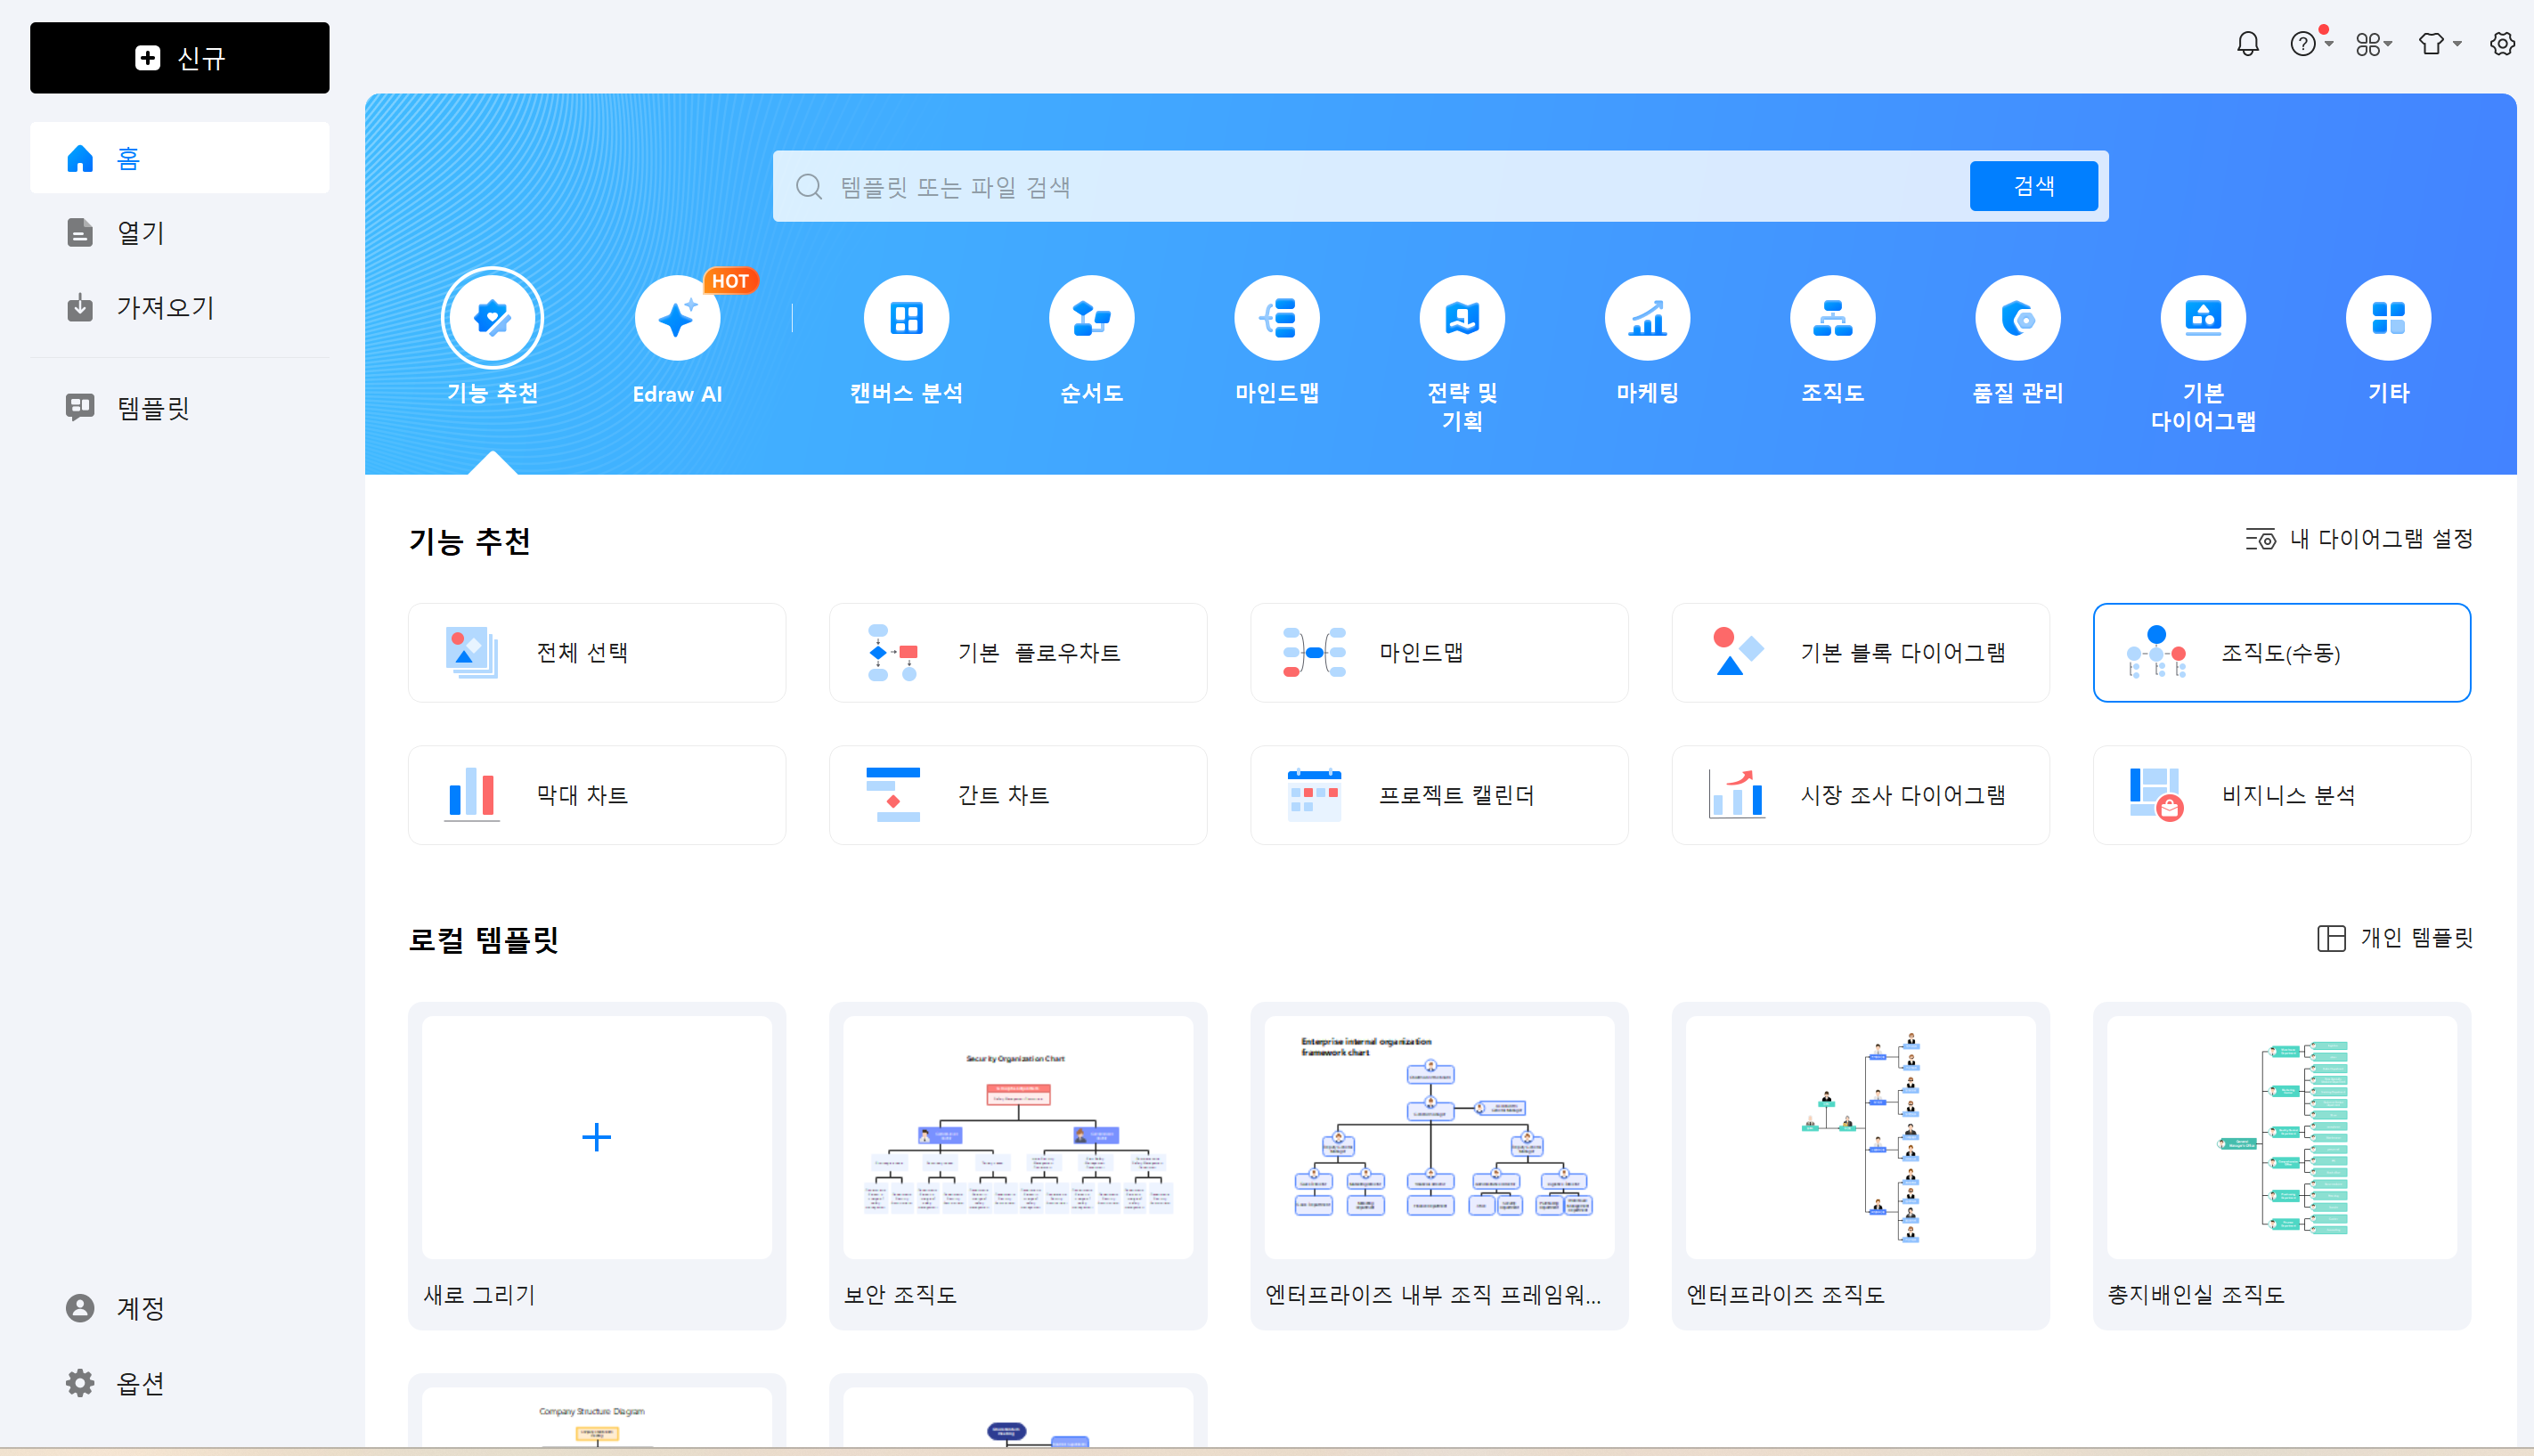Choose the 마인드맵 diagram card
Screen dimensions: 2534x1456
click(x=1439, y=652)
